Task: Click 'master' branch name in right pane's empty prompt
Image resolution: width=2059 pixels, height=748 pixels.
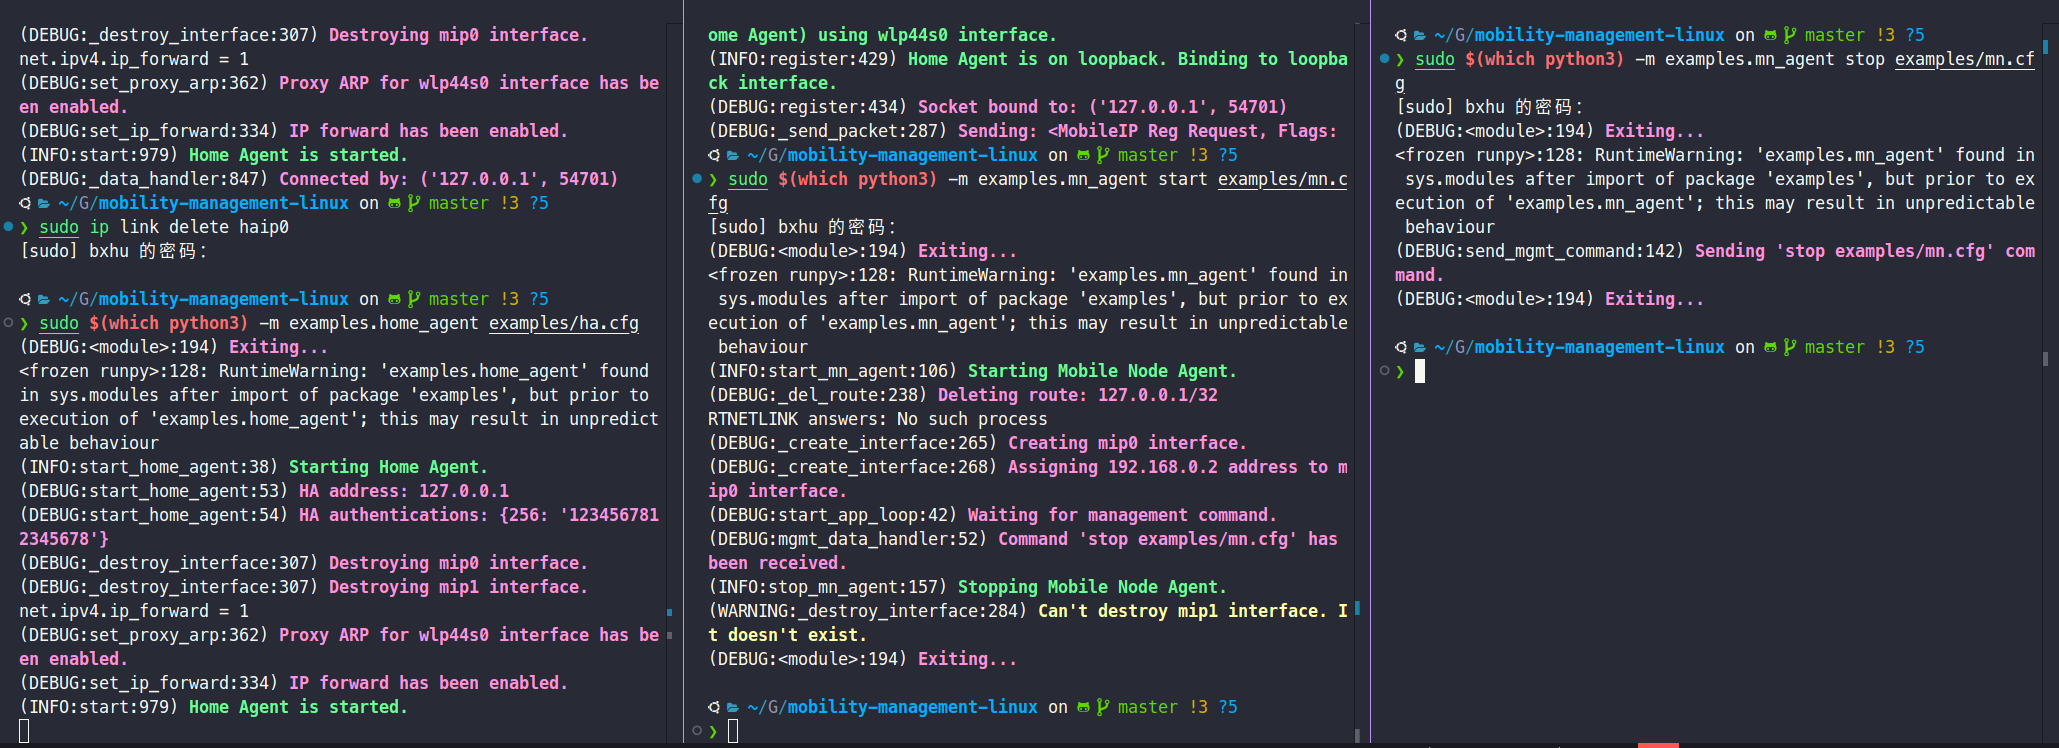Action: [x=1835, y=347]
